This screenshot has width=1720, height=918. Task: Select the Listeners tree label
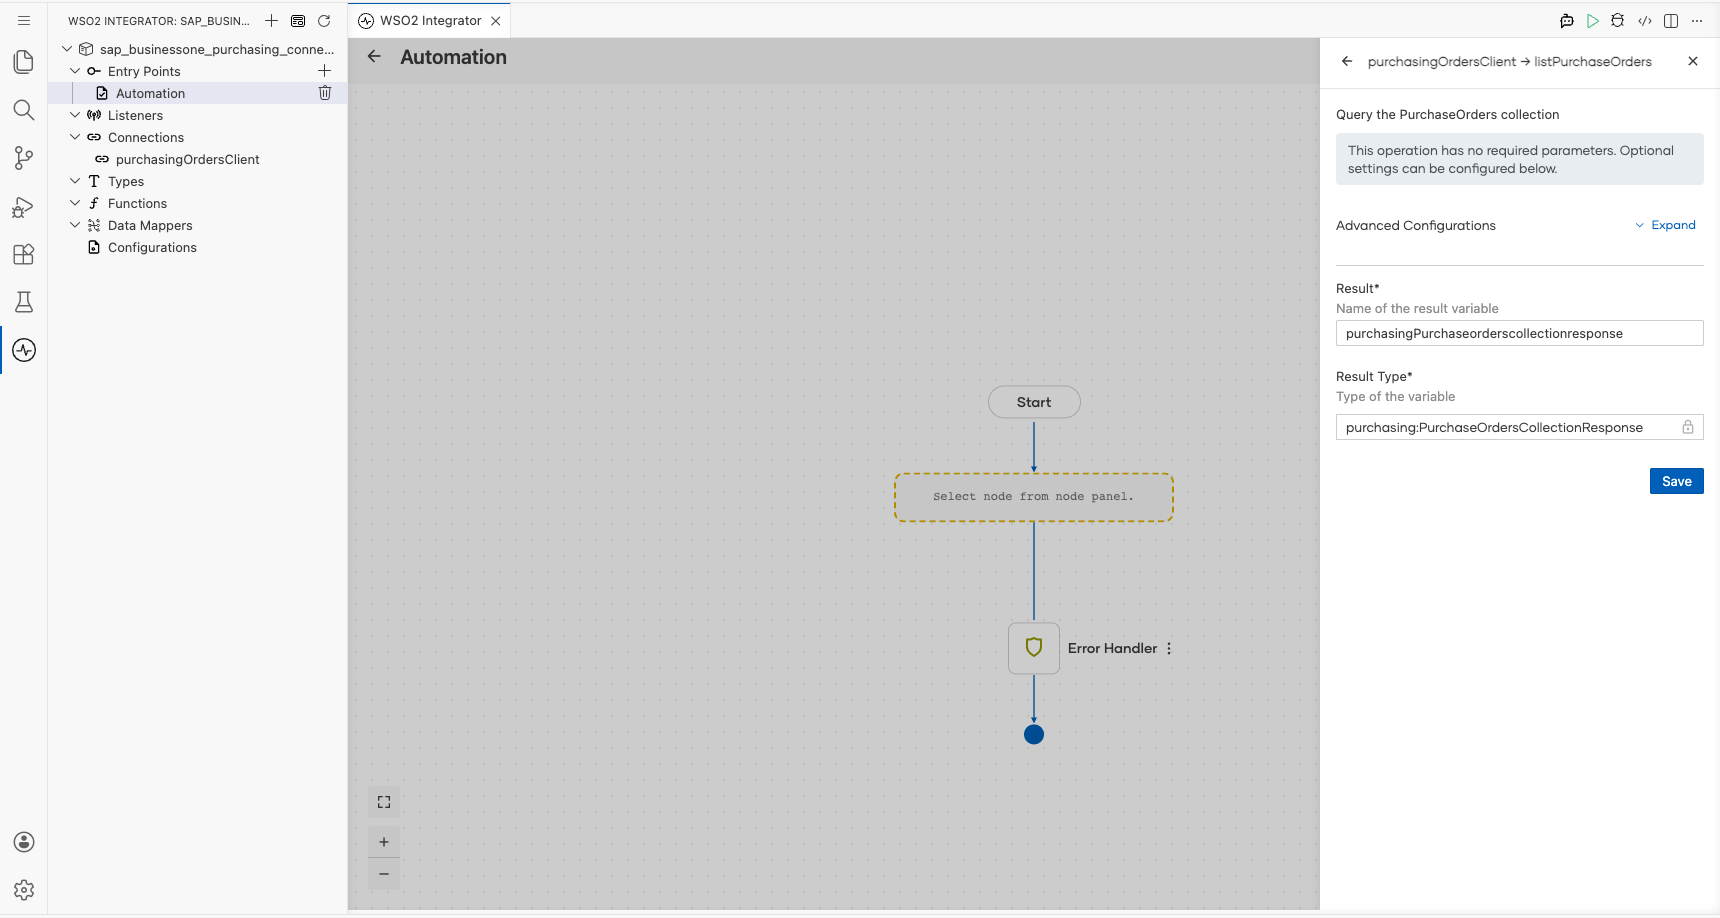pyautogui.click(x=135, y=115)
